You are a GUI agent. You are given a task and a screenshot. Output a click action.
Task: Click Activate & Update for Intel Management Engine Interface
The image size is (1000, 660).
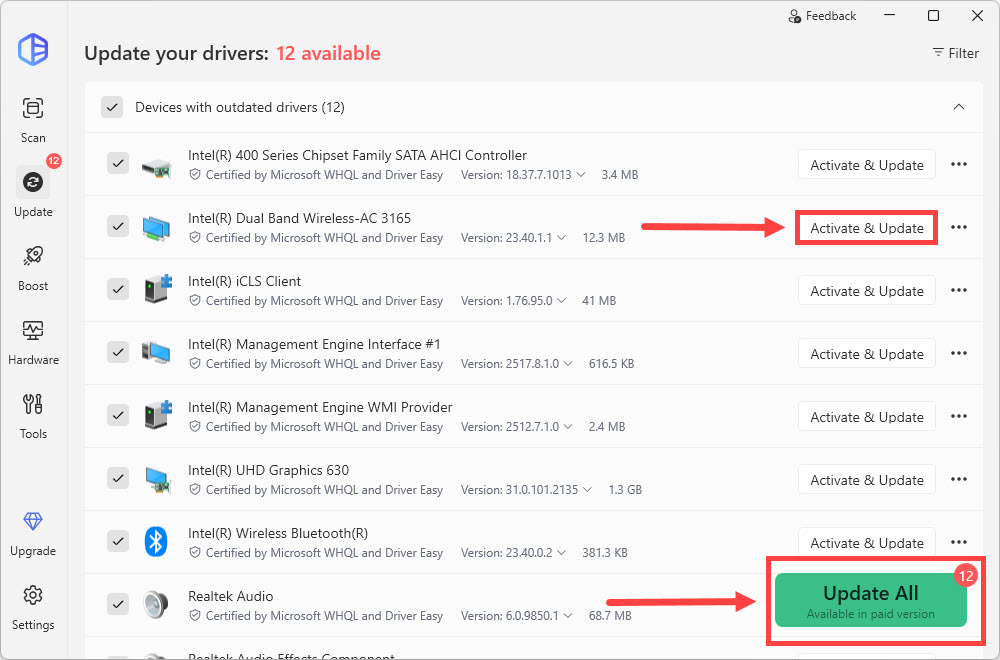(866, 354)
